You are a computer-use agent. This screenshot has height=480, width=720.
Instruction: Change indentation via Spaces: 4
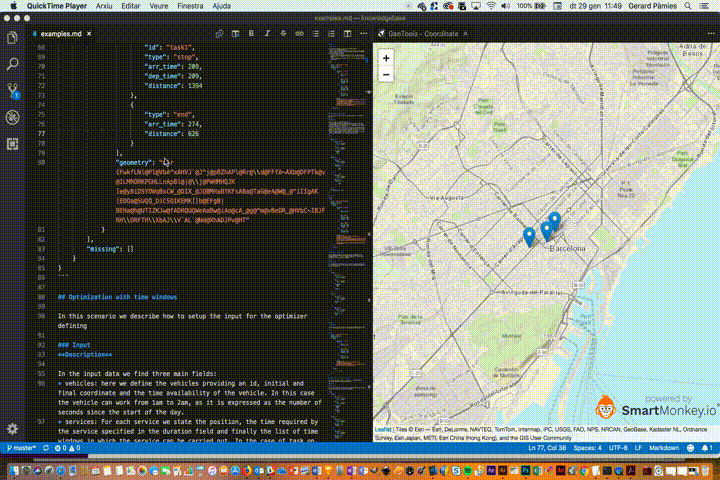click(587, 448)
